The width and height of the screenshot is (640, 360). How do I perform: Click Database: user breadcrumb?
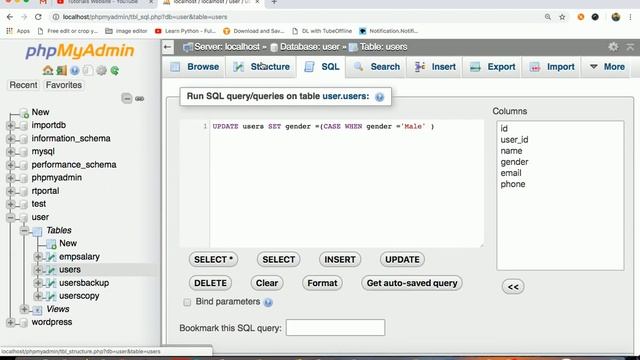(x=309, y=47)
